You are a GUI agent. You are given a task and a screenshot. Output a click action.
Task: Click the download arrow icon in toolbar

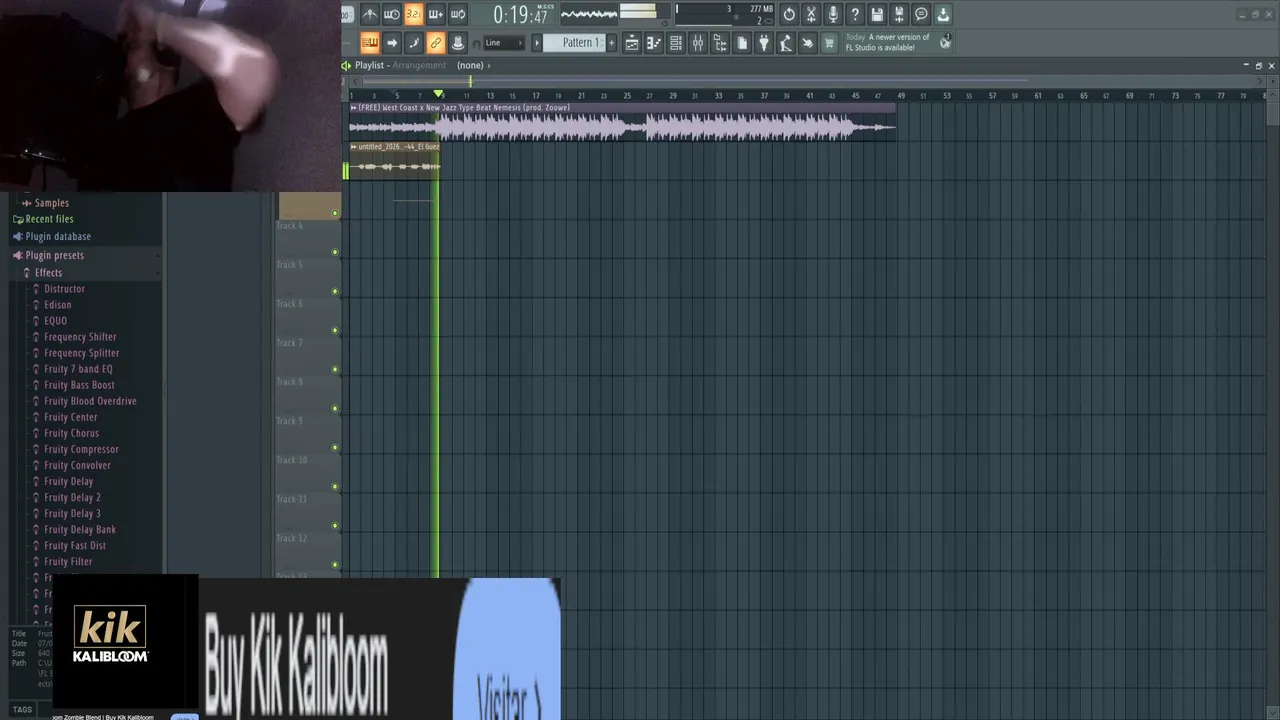(x=943, y=14)
